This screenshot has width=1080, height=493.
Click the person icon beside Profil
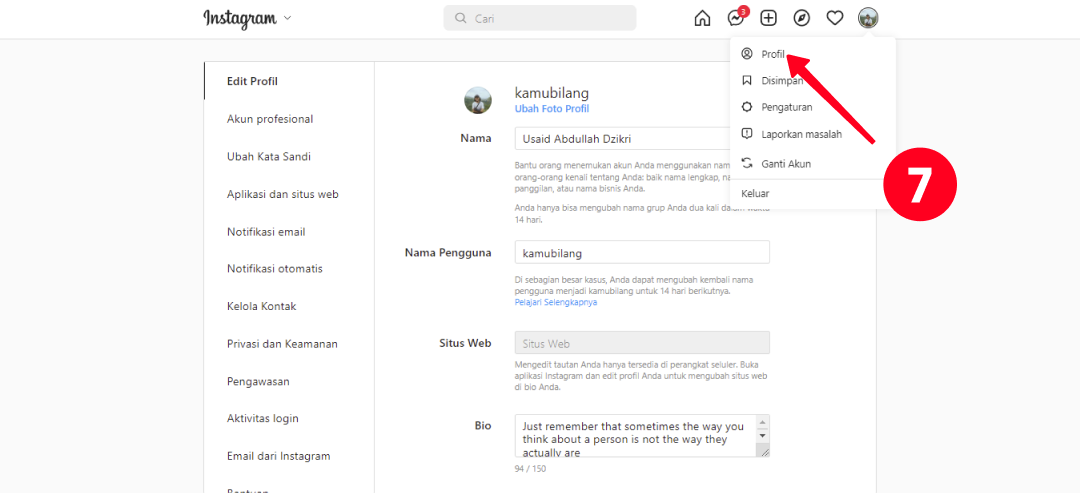747,54
